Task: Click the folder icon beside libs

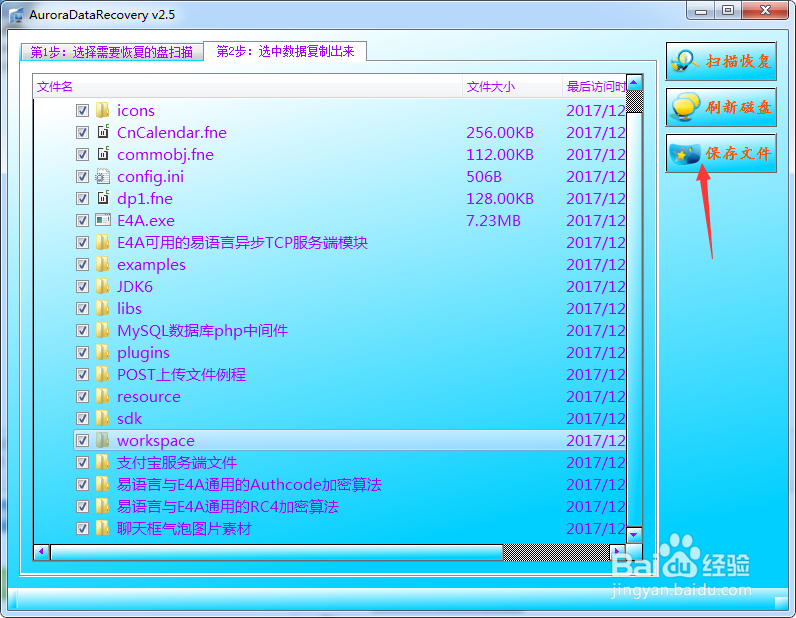Action: coord(103,308)
